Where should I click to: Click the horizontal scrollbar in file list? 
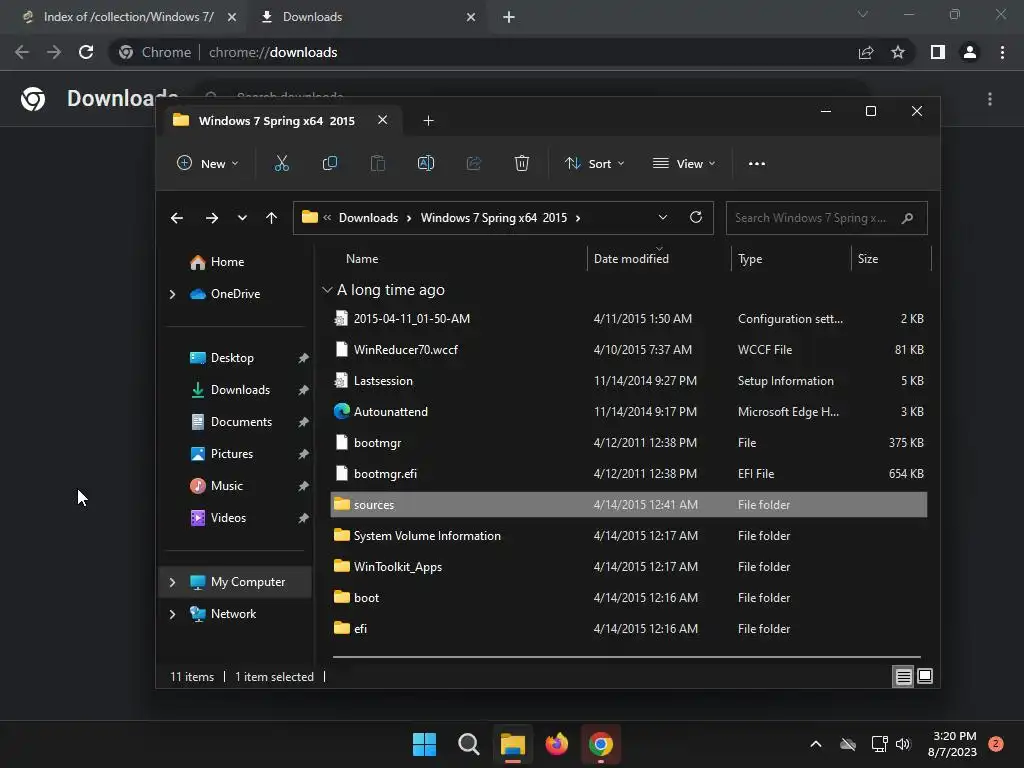tap(626, 657)
